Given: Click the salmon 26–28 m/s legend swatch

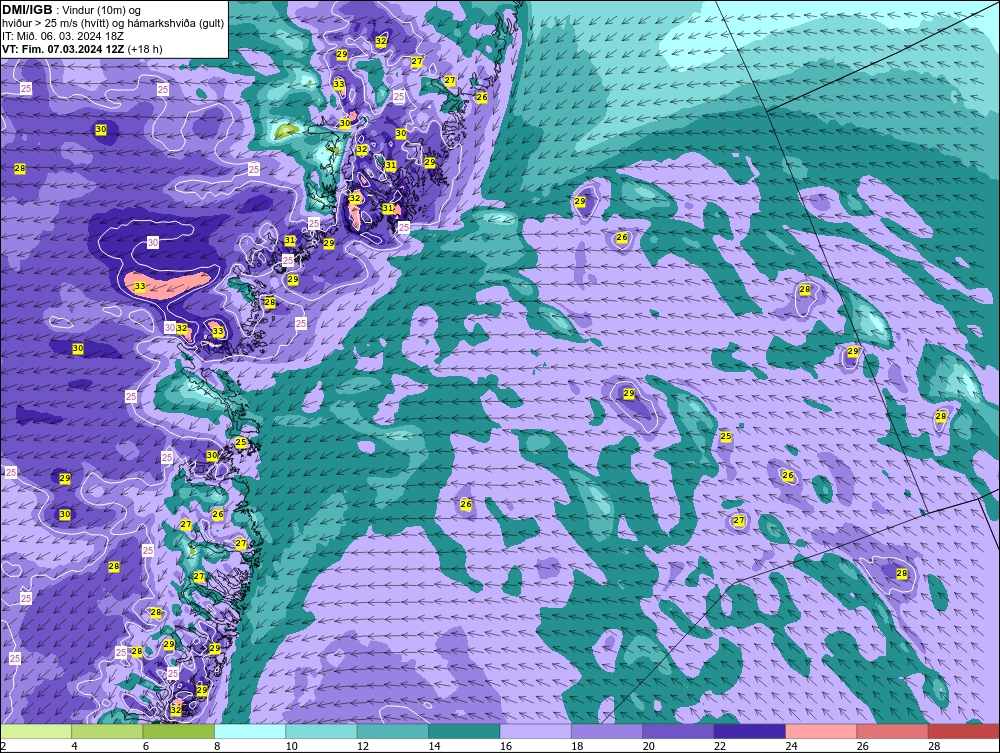Looking at the screenshot, I should 893,731.
